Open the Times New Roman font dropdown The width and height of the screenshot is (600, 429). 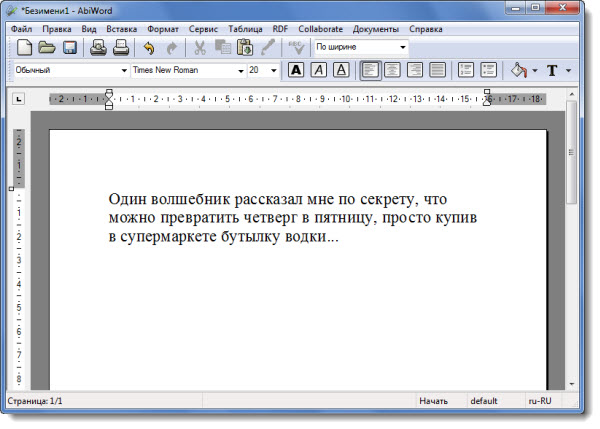click(x=241, y=71)
